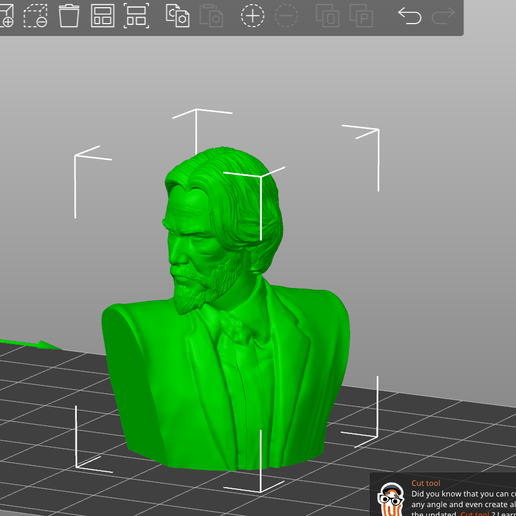Click the greyed-out Remove instance icon
This screenshot has height=516, width=516.
tap(286, 15)
